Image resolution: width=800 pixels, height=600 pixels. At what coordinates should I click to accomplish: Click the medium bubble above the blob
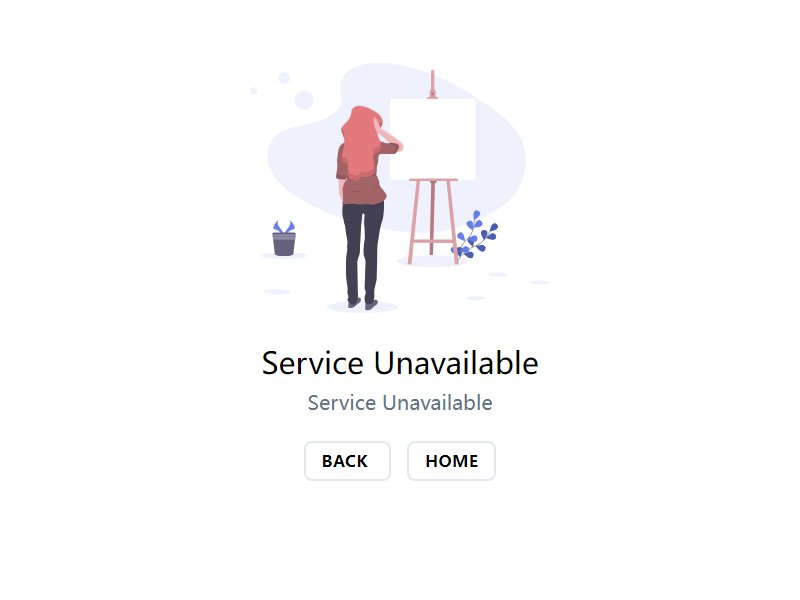(284, 78)
